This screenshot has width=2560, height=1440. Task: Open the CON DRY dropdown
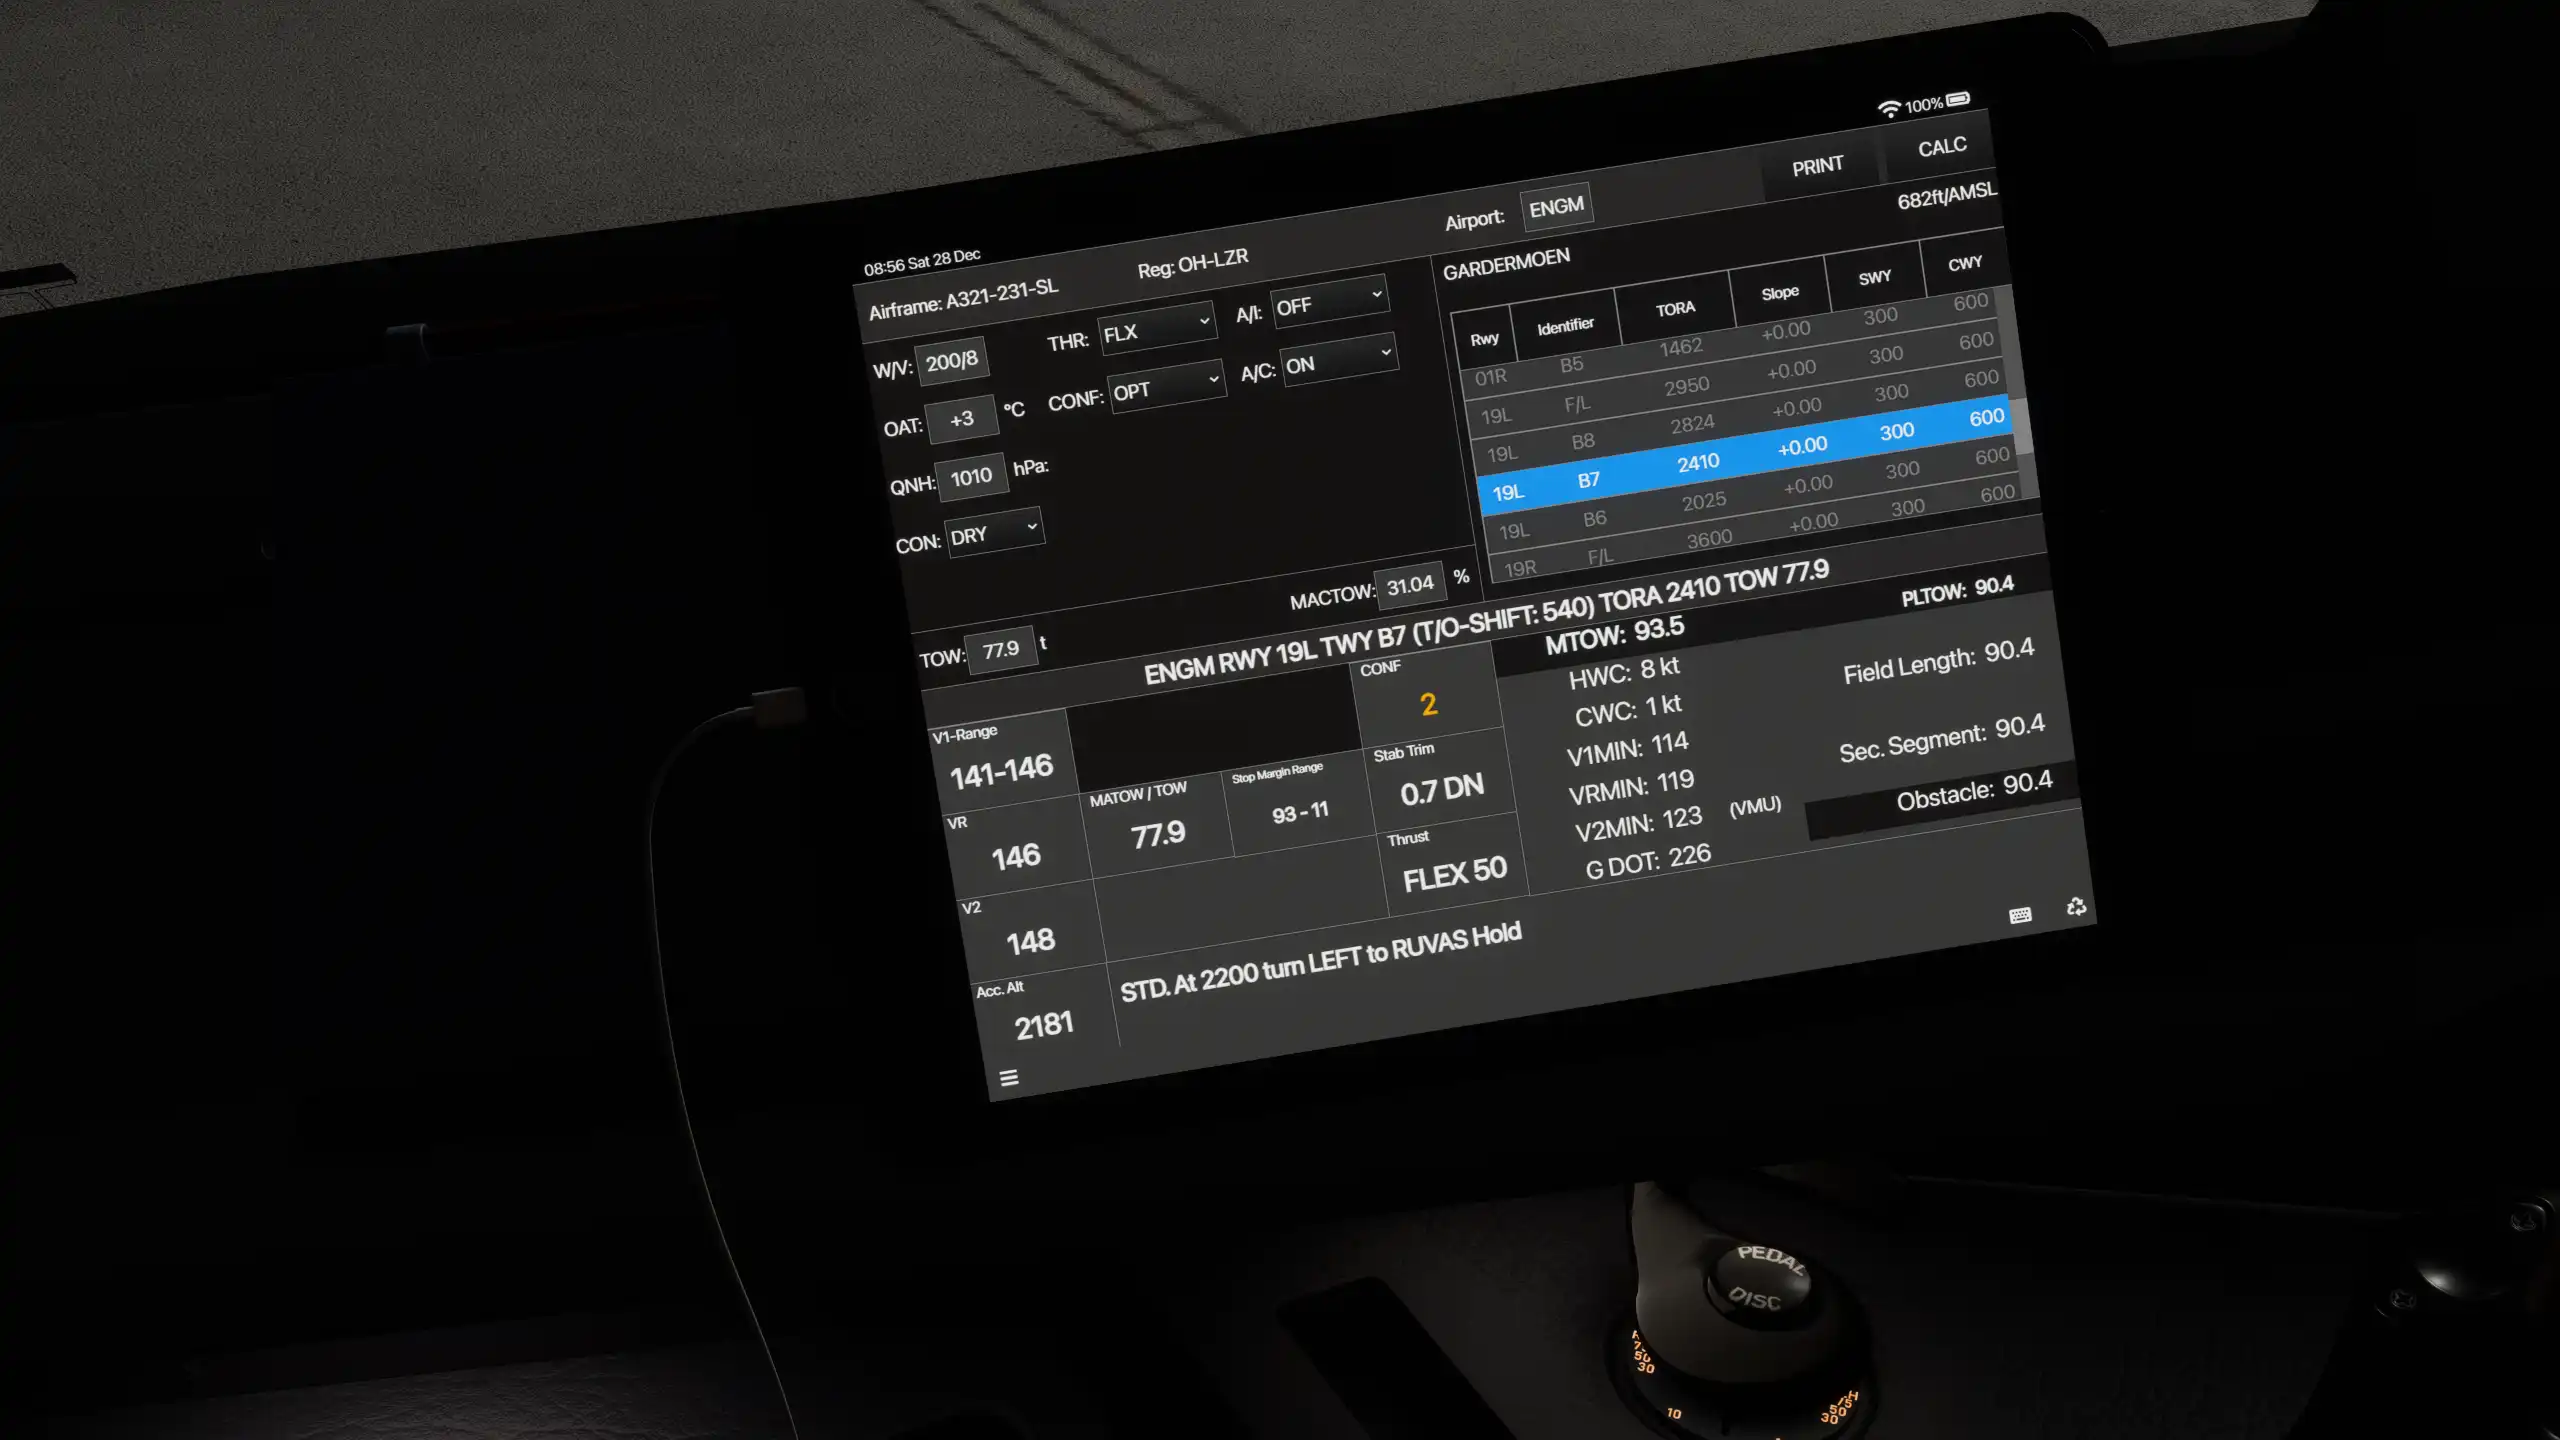[994, 532]
